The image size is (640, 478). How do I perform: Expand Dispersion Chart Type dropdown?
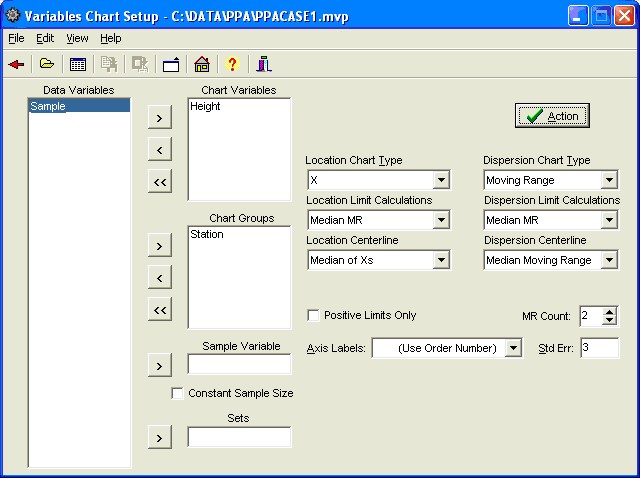(609, 180)
